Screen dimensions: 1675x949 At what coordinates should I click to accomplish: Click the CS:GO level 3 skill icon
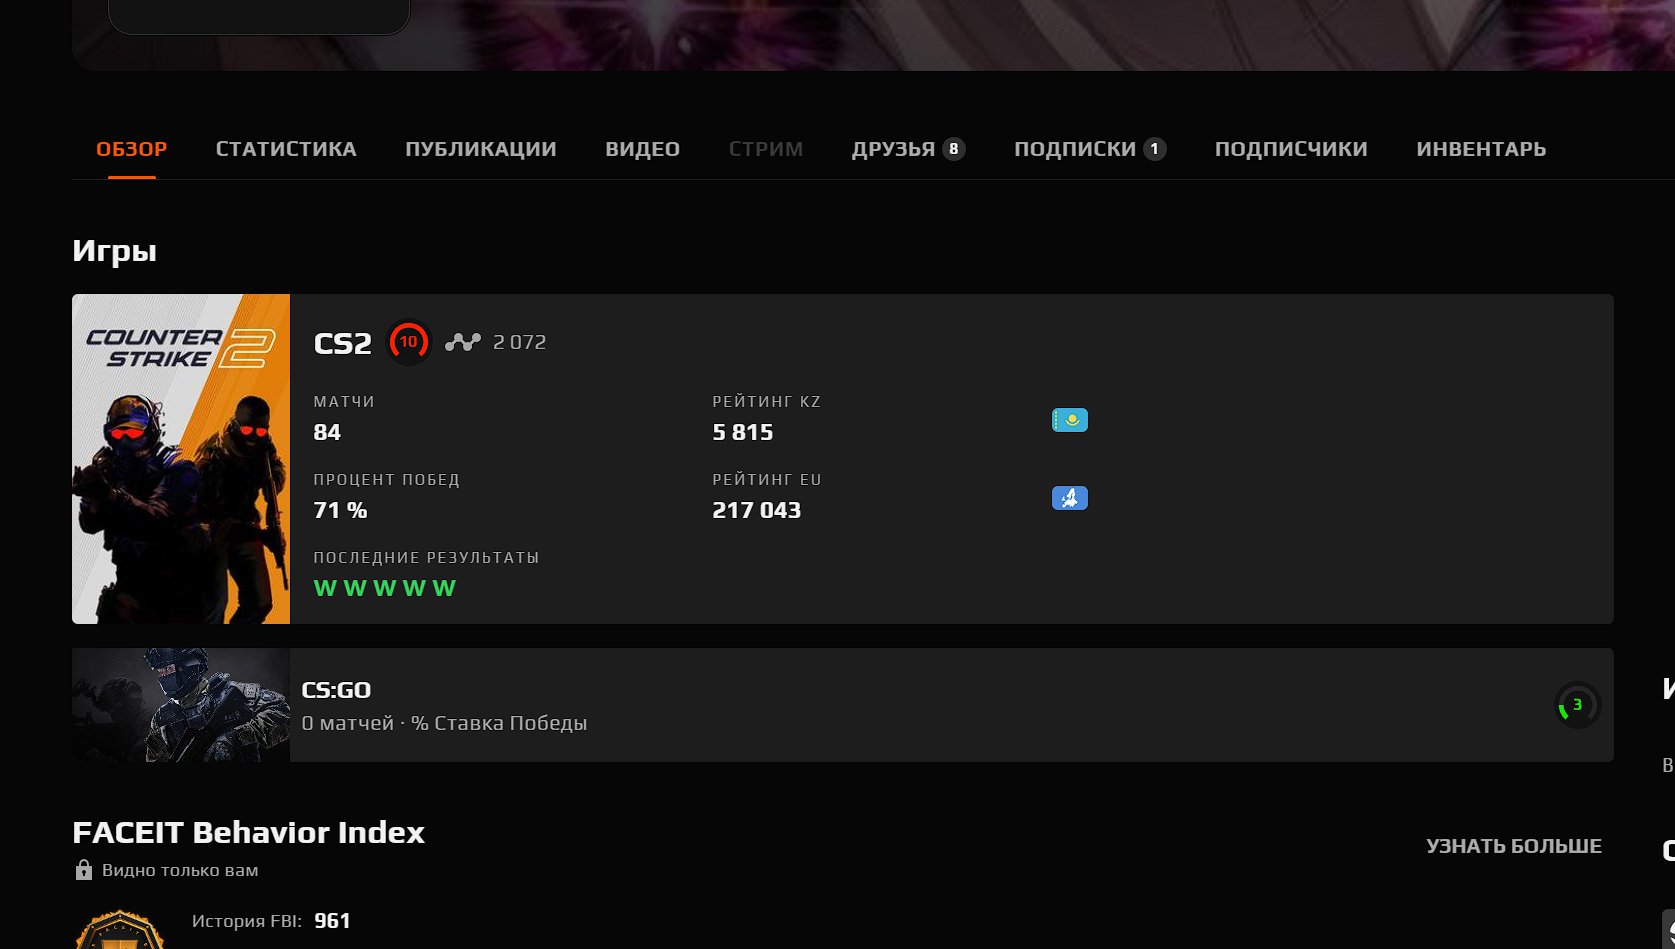pos(1578,705)
